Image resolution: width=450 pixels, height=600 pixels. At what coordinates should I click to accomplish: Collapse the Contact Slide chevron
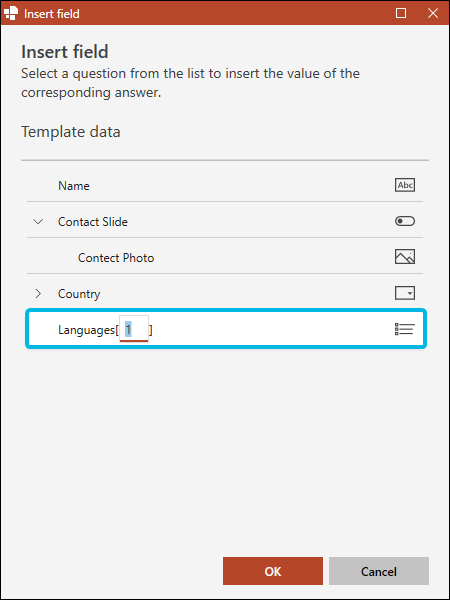point(38,222)
